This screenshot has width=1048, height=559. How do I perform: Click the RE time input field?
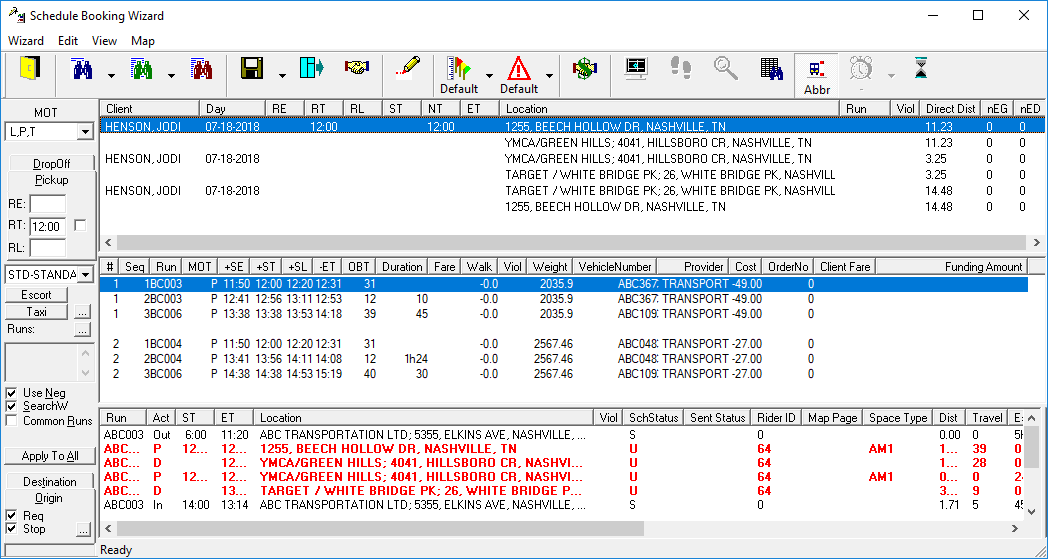47,204
